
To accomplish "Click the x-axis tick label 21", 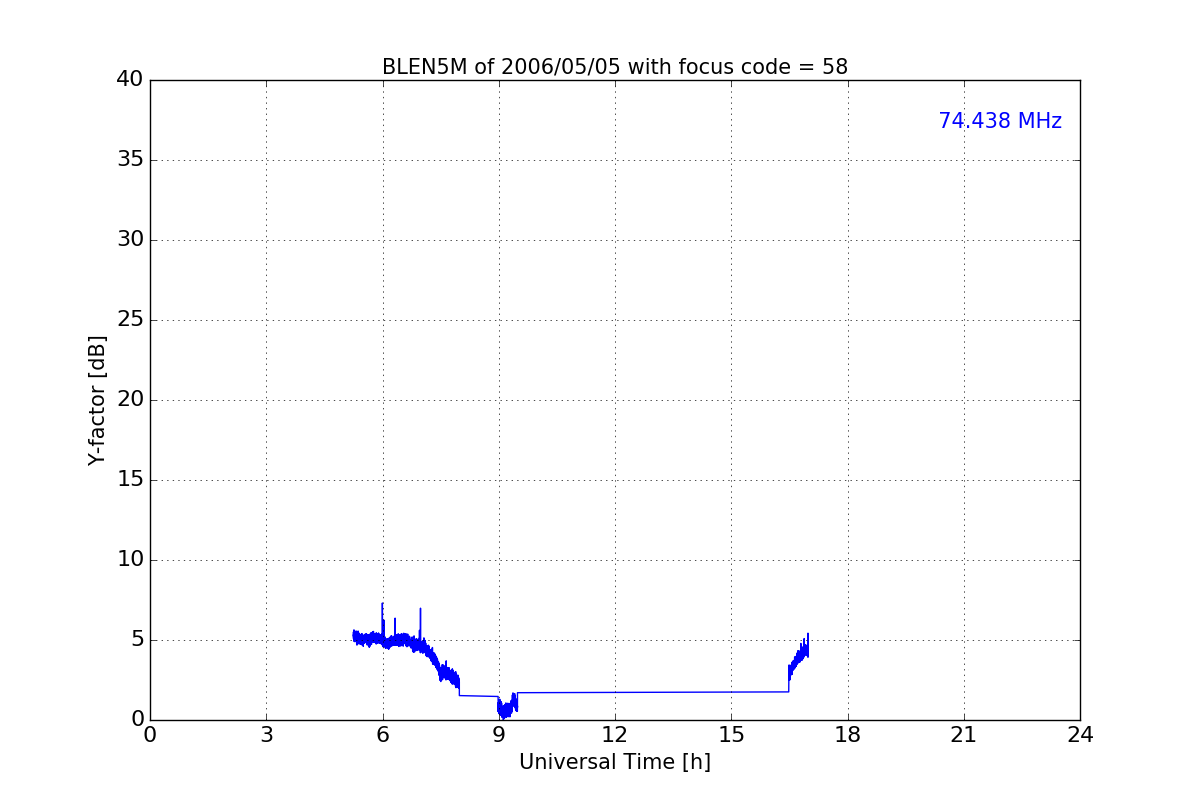I will [963, 735].
